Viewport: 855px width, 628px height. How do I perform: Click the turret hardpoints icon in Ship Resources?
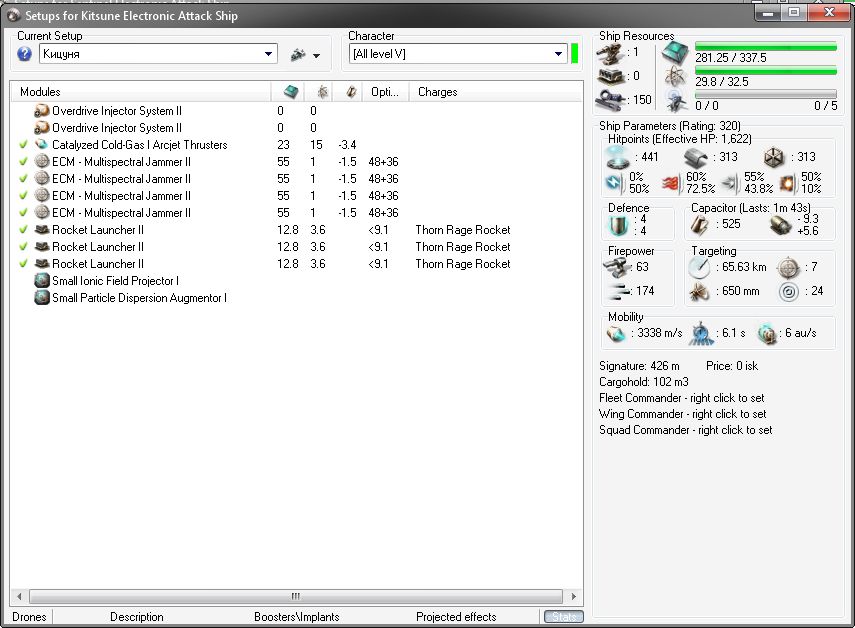point(611,53)
